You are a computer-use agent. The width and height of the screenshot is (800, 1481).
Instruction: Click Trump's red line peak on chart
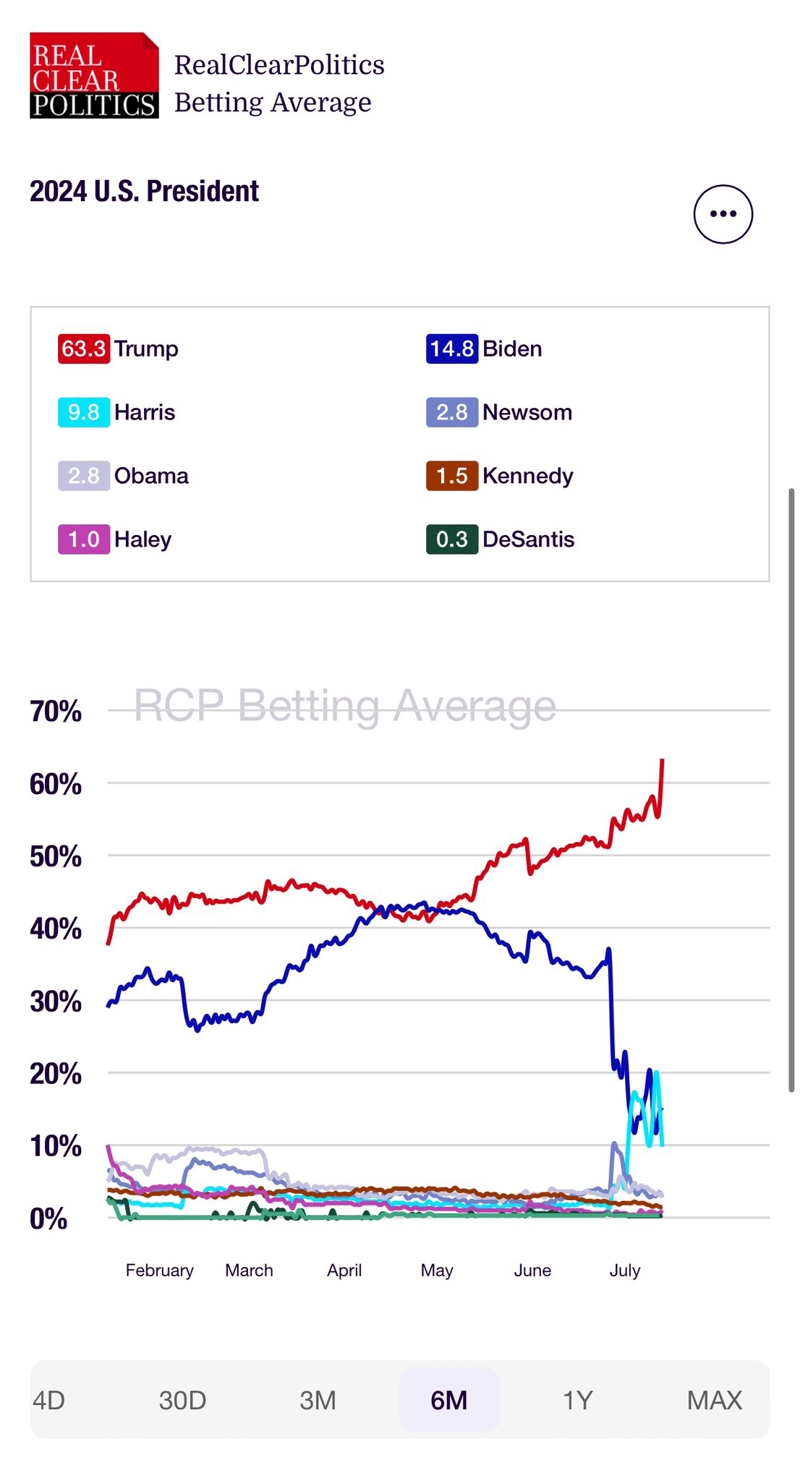click(662, 762)
